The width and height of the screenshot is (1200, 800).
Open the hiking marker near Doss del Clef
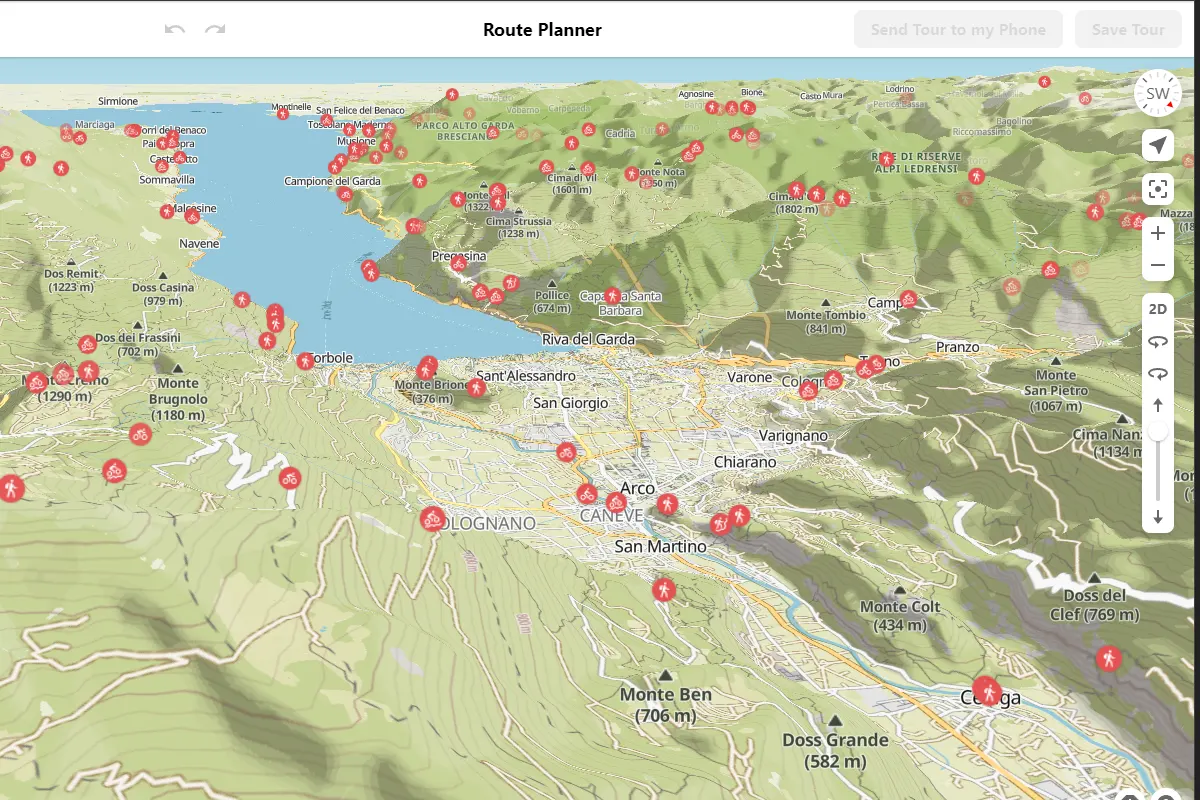click(x=1108, y=658)
